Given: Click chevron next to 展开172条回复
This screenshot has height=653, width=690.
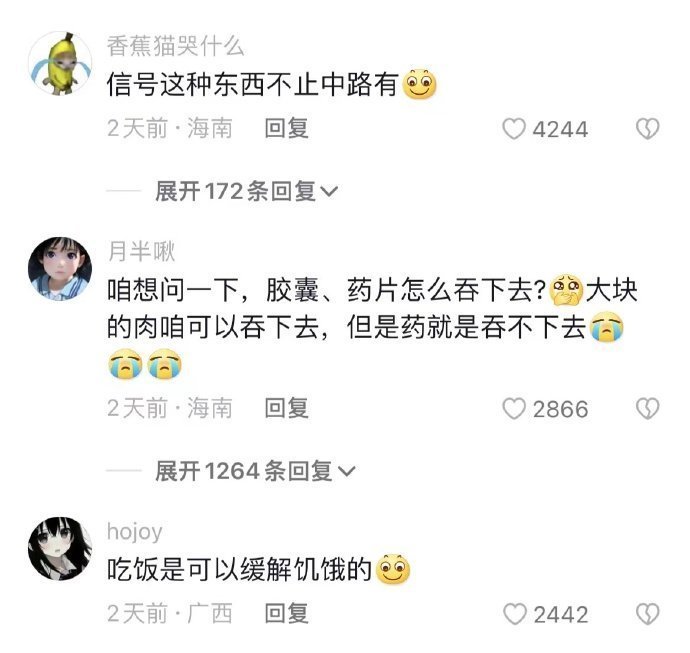Looking at the screenshot, I should [x=329, y=192].
